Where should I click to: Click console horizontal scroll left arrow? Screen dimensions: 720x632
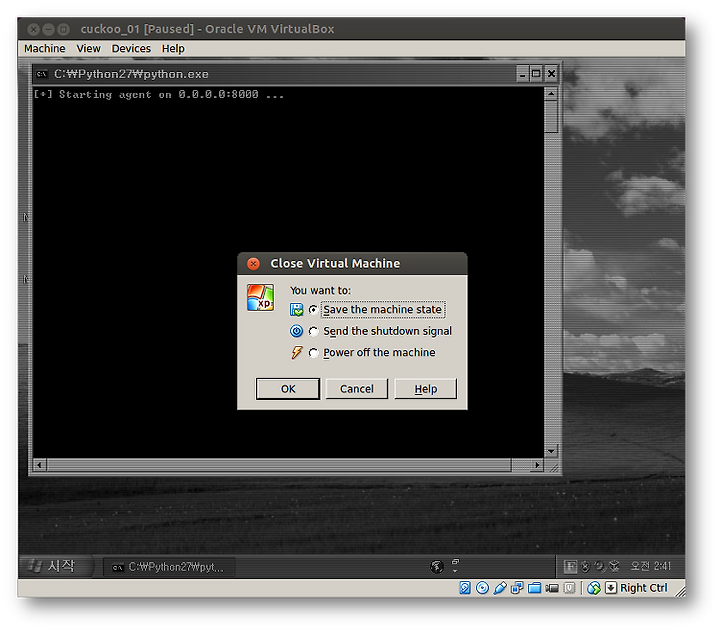39,465
